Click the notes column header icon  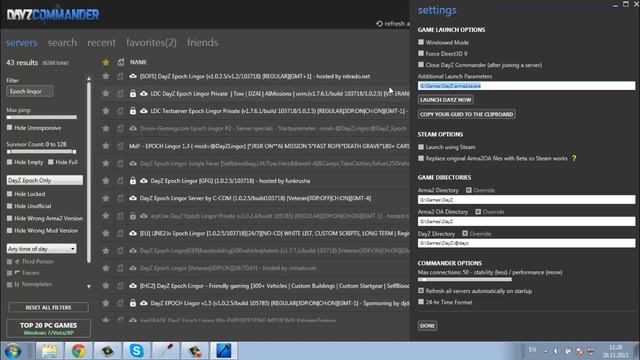point(121,62)
